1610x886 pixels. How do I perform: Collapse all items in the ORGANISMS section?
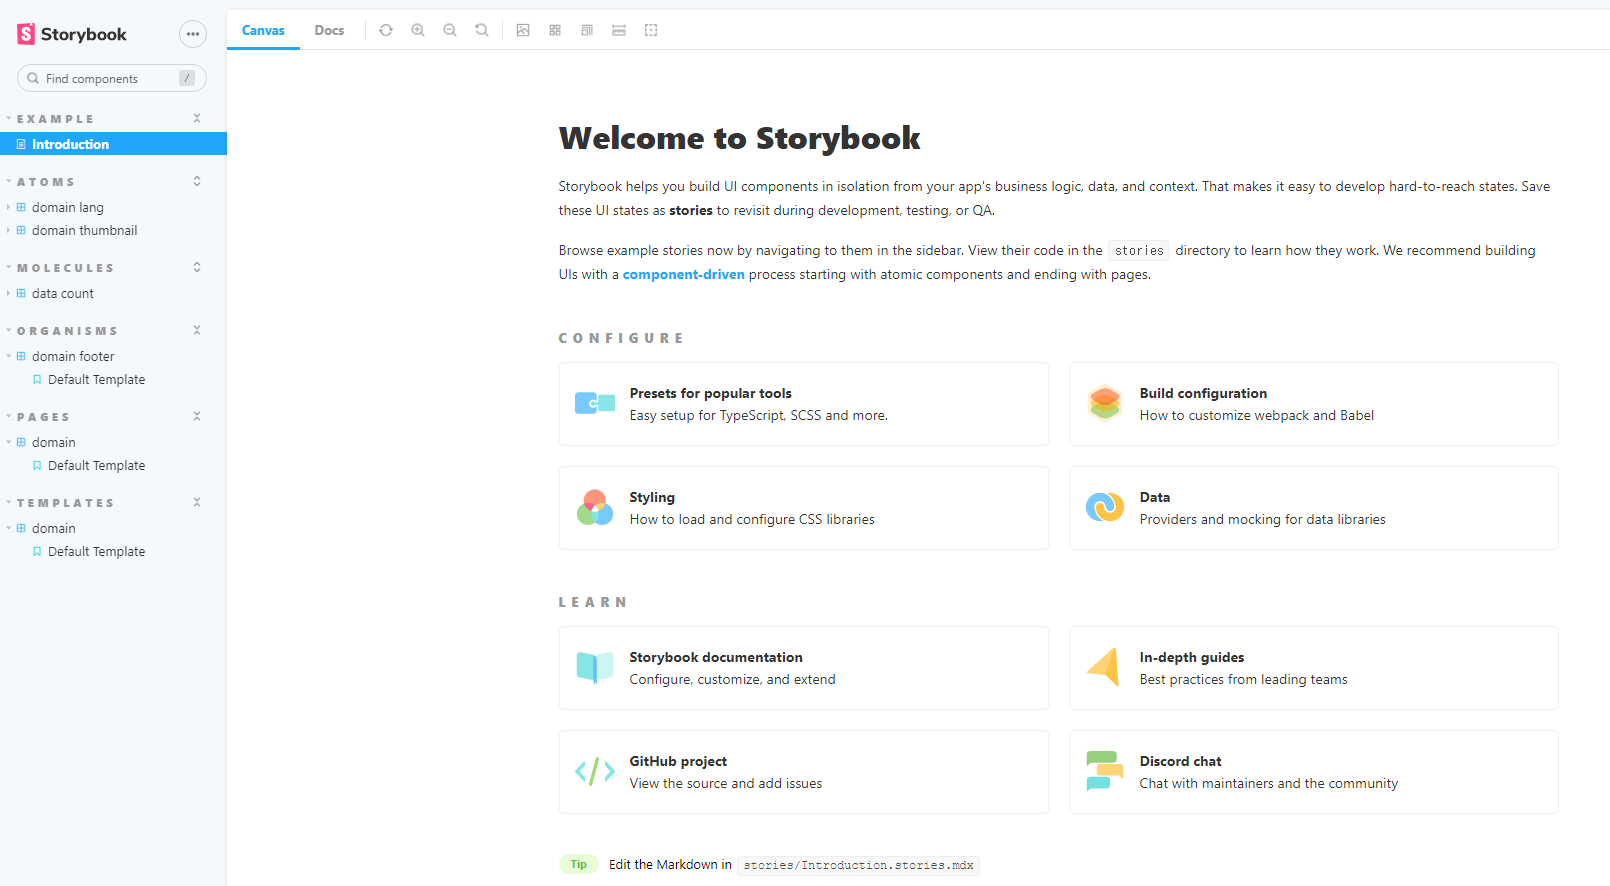coord(197,330)
